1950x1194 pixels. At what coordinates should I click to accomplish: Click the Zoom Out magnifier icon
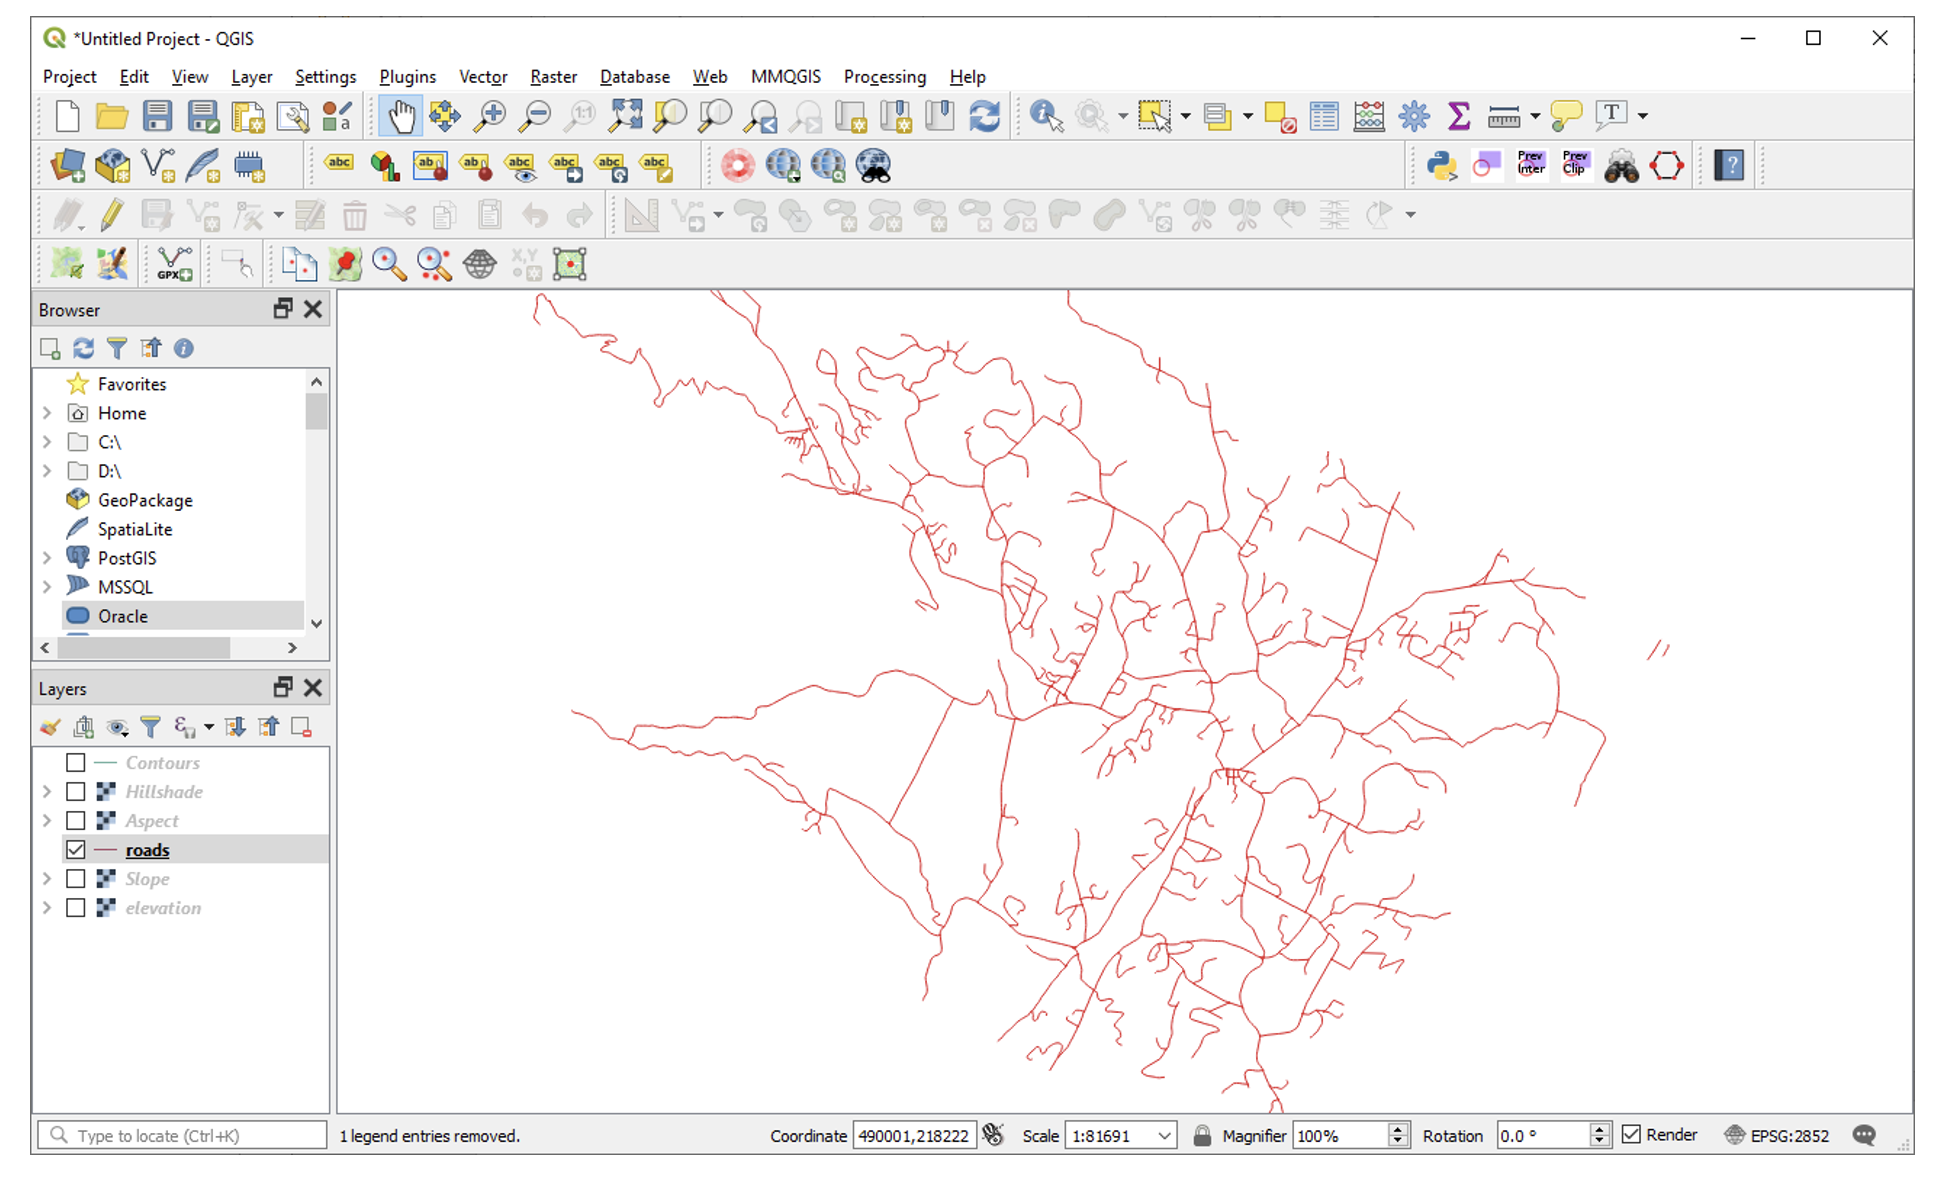click(536, 117)
